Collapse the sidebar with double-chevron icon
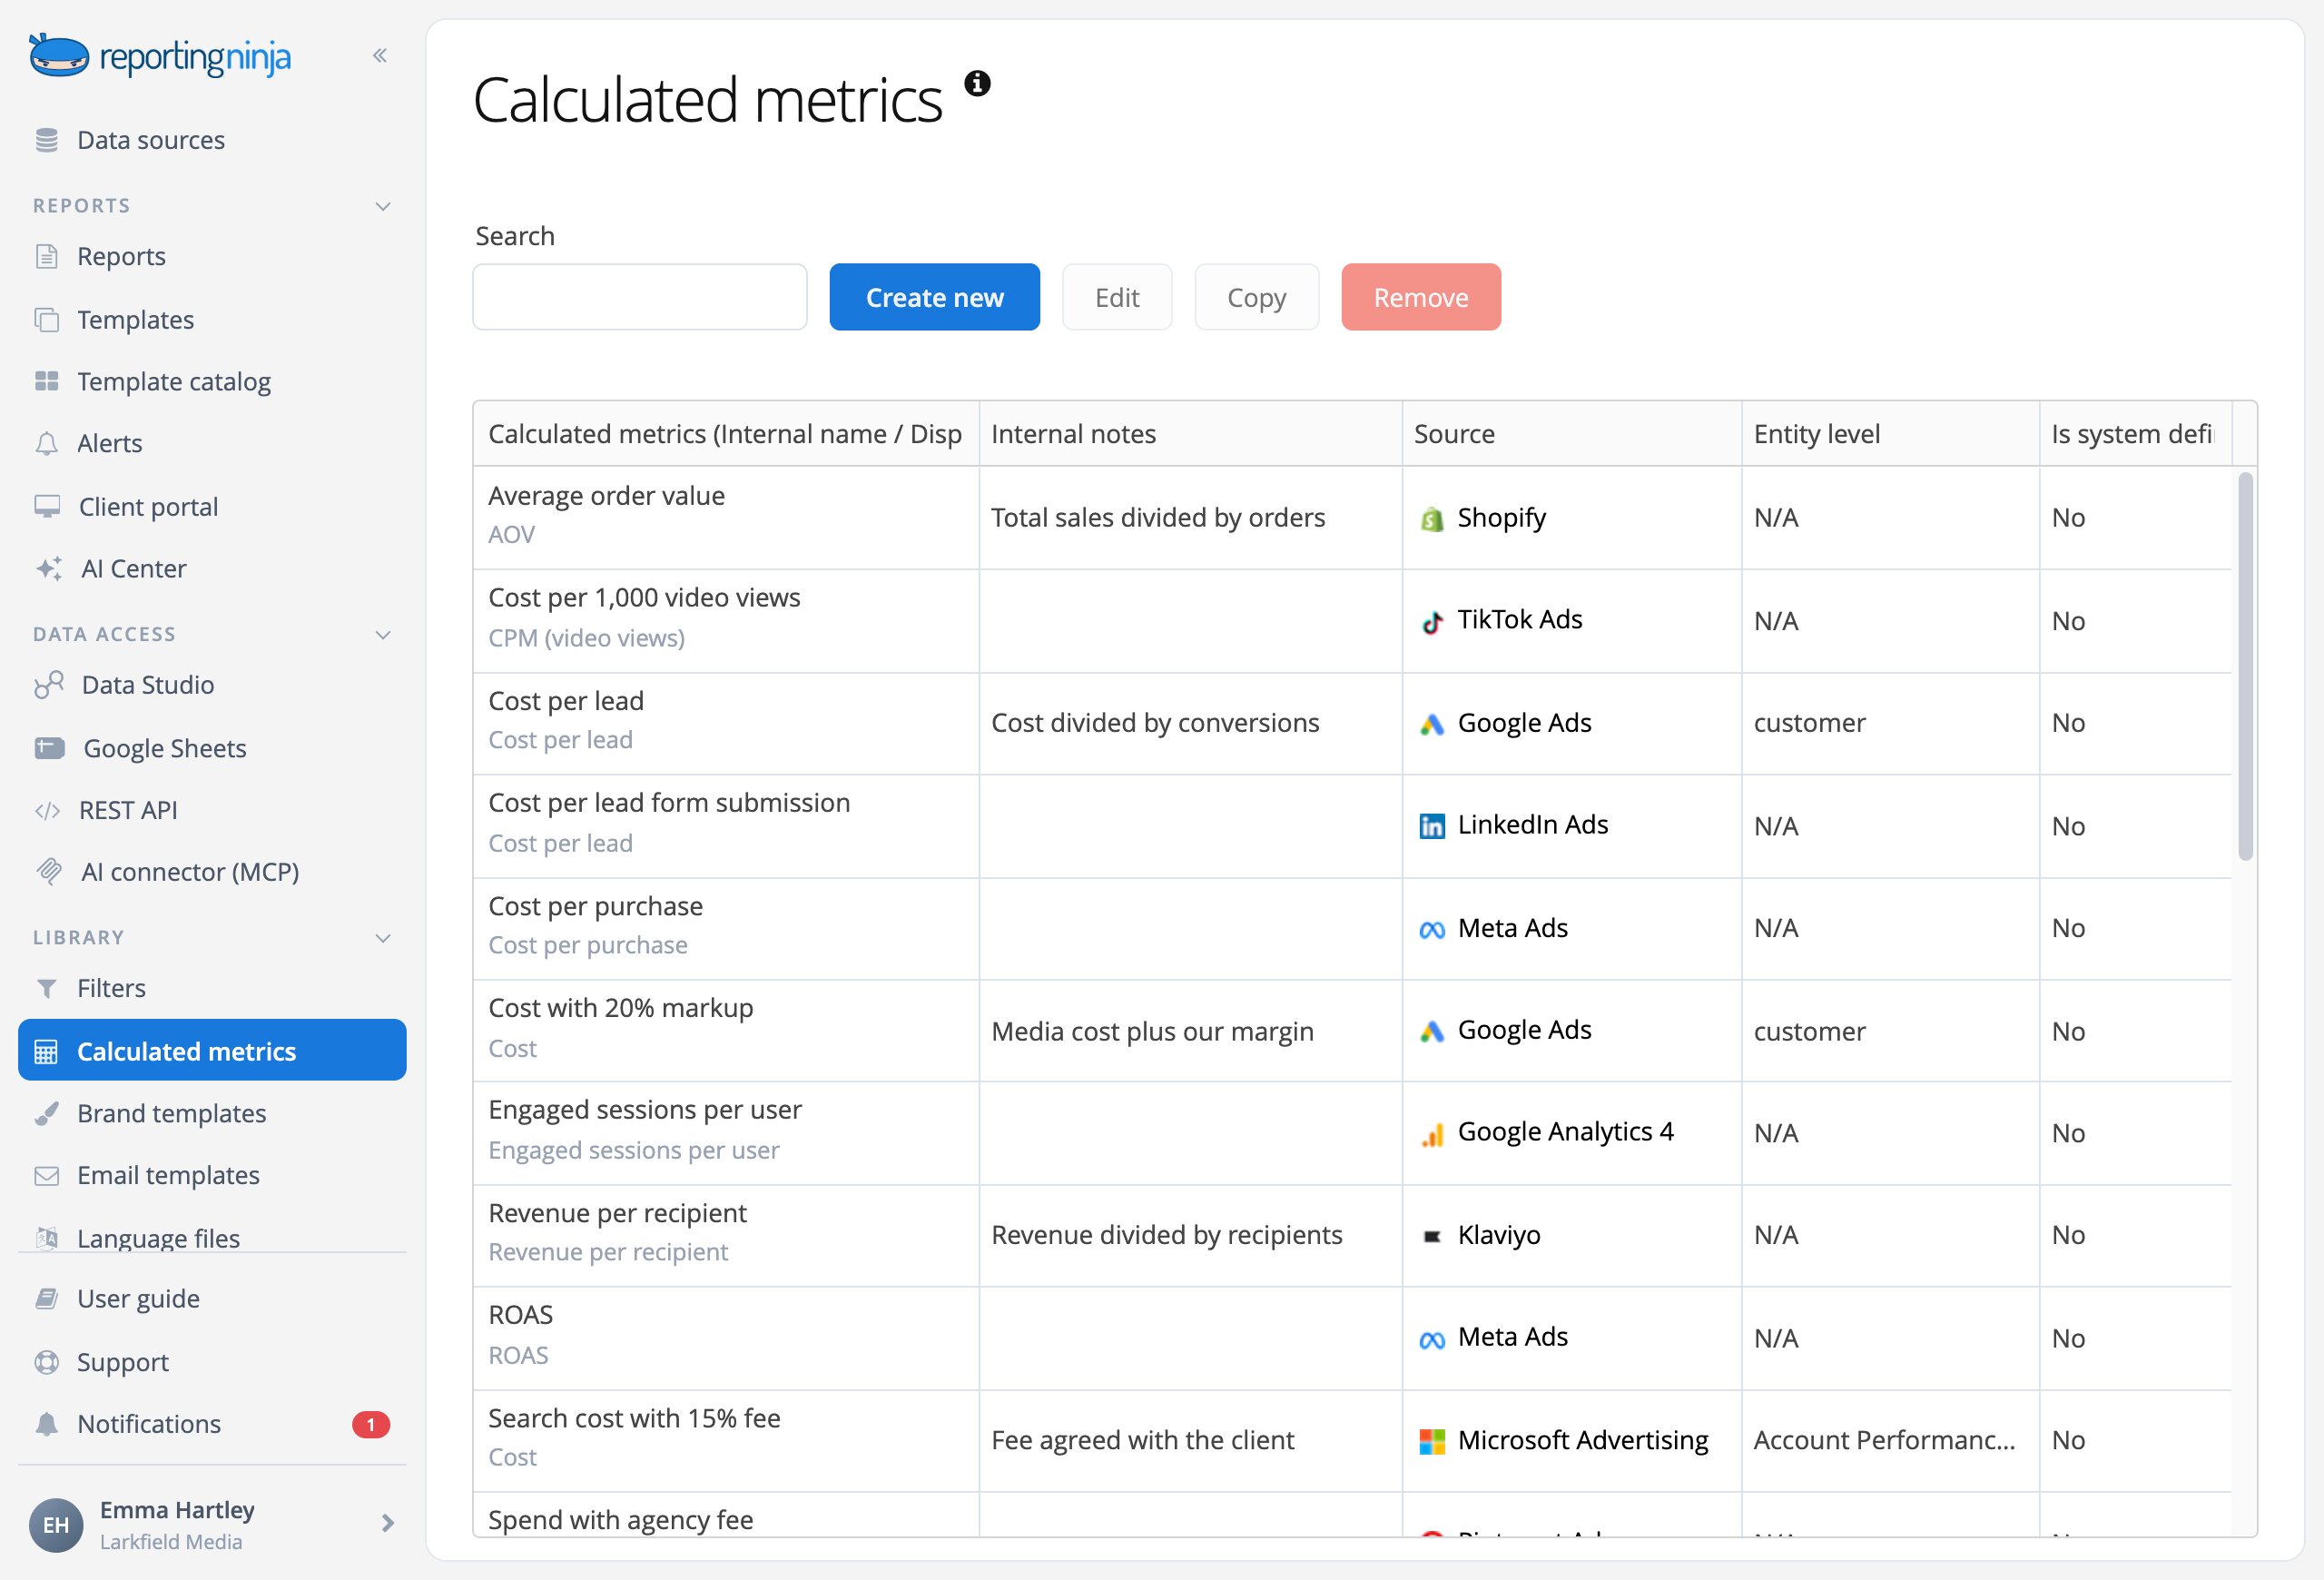The width and height of the screenshot is (2324, 1580). pyautogui.click(x=380, y=55)
